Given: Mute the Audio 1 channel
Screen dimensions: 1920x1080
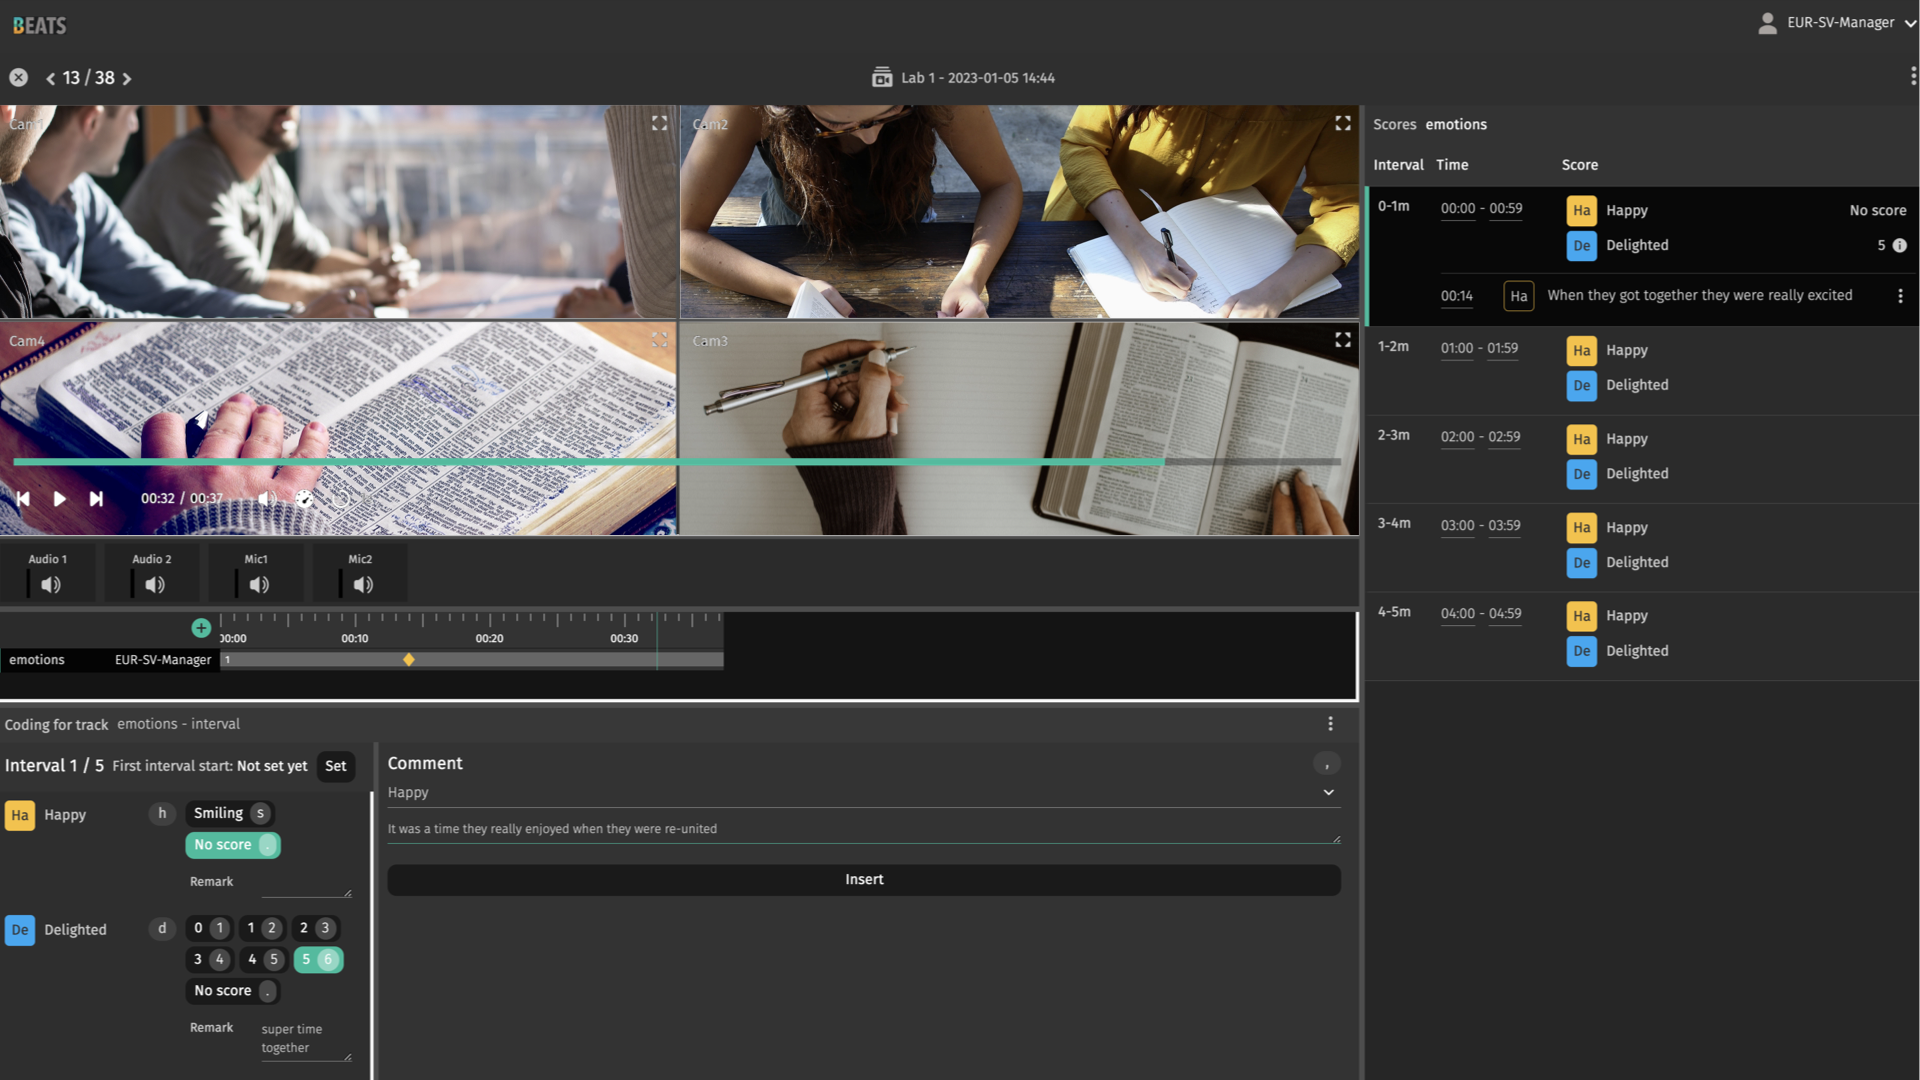Looking at the screenshot, I should pos(50,585).
